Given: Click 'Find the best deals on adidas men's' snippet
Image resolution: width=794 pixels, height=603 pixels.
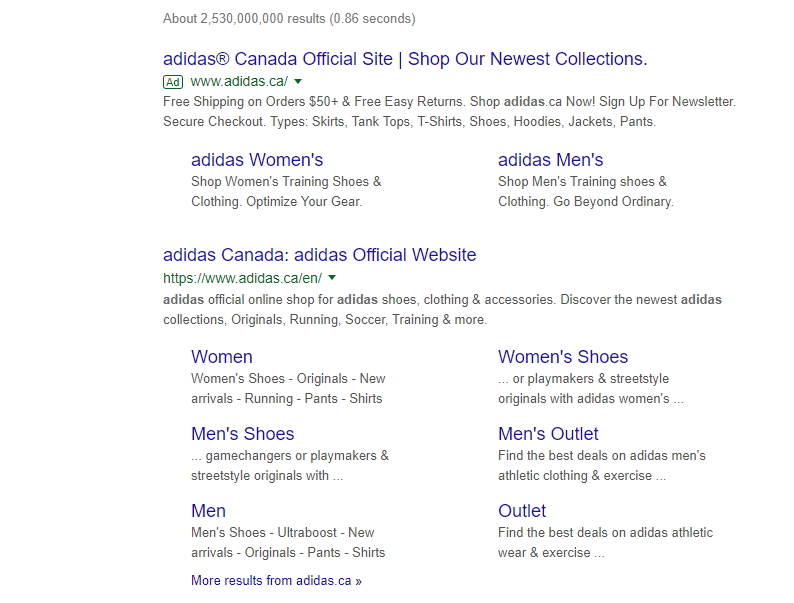Looking at the screenshot, I should click(x=602, y=456).
